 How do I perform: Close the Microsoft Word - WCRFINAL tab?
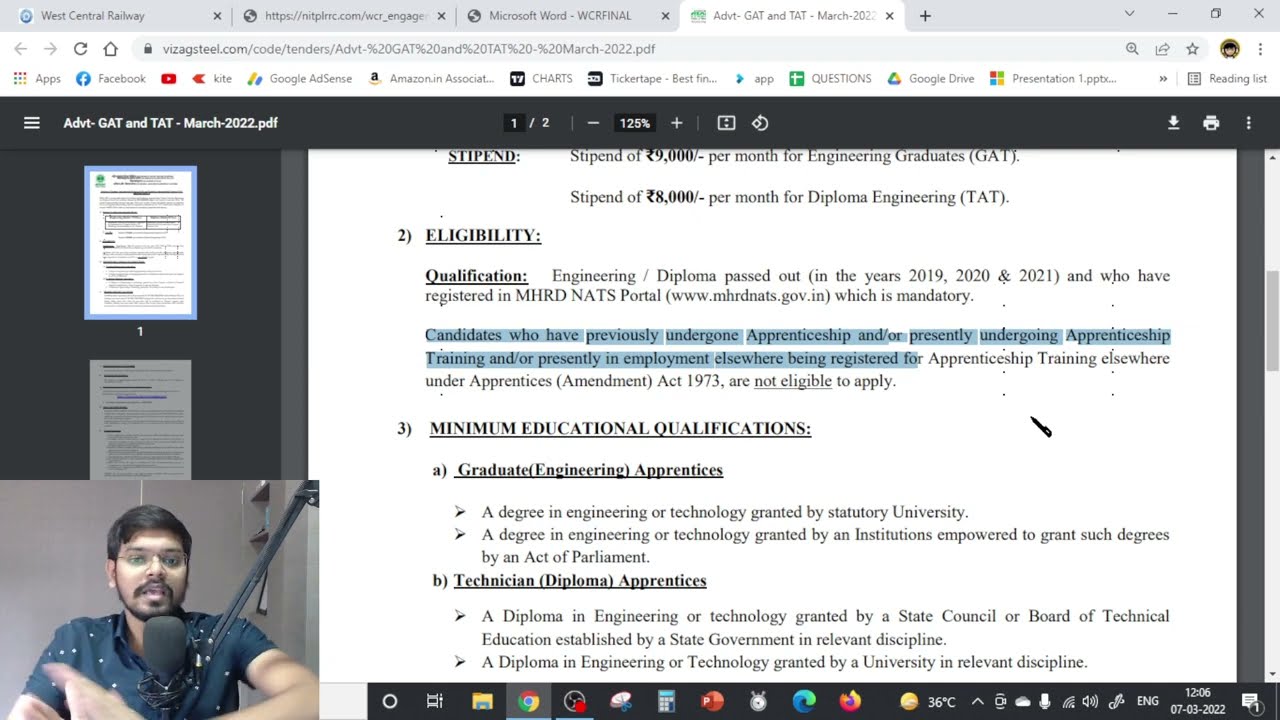tap(665, 15)
